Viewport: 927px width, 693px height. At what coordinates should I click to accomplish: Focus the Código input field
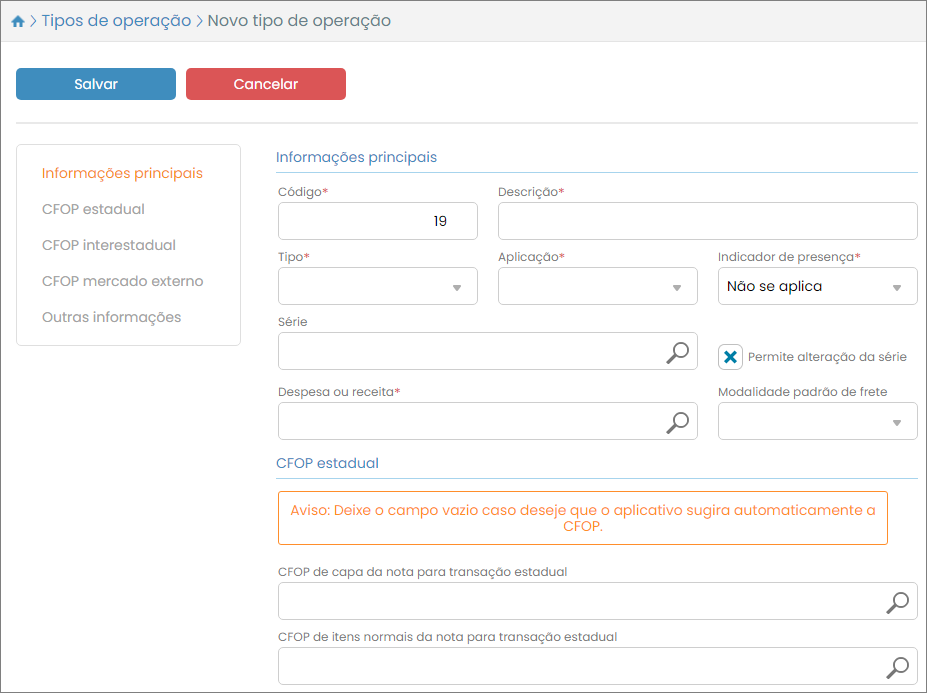coord(377,221)
